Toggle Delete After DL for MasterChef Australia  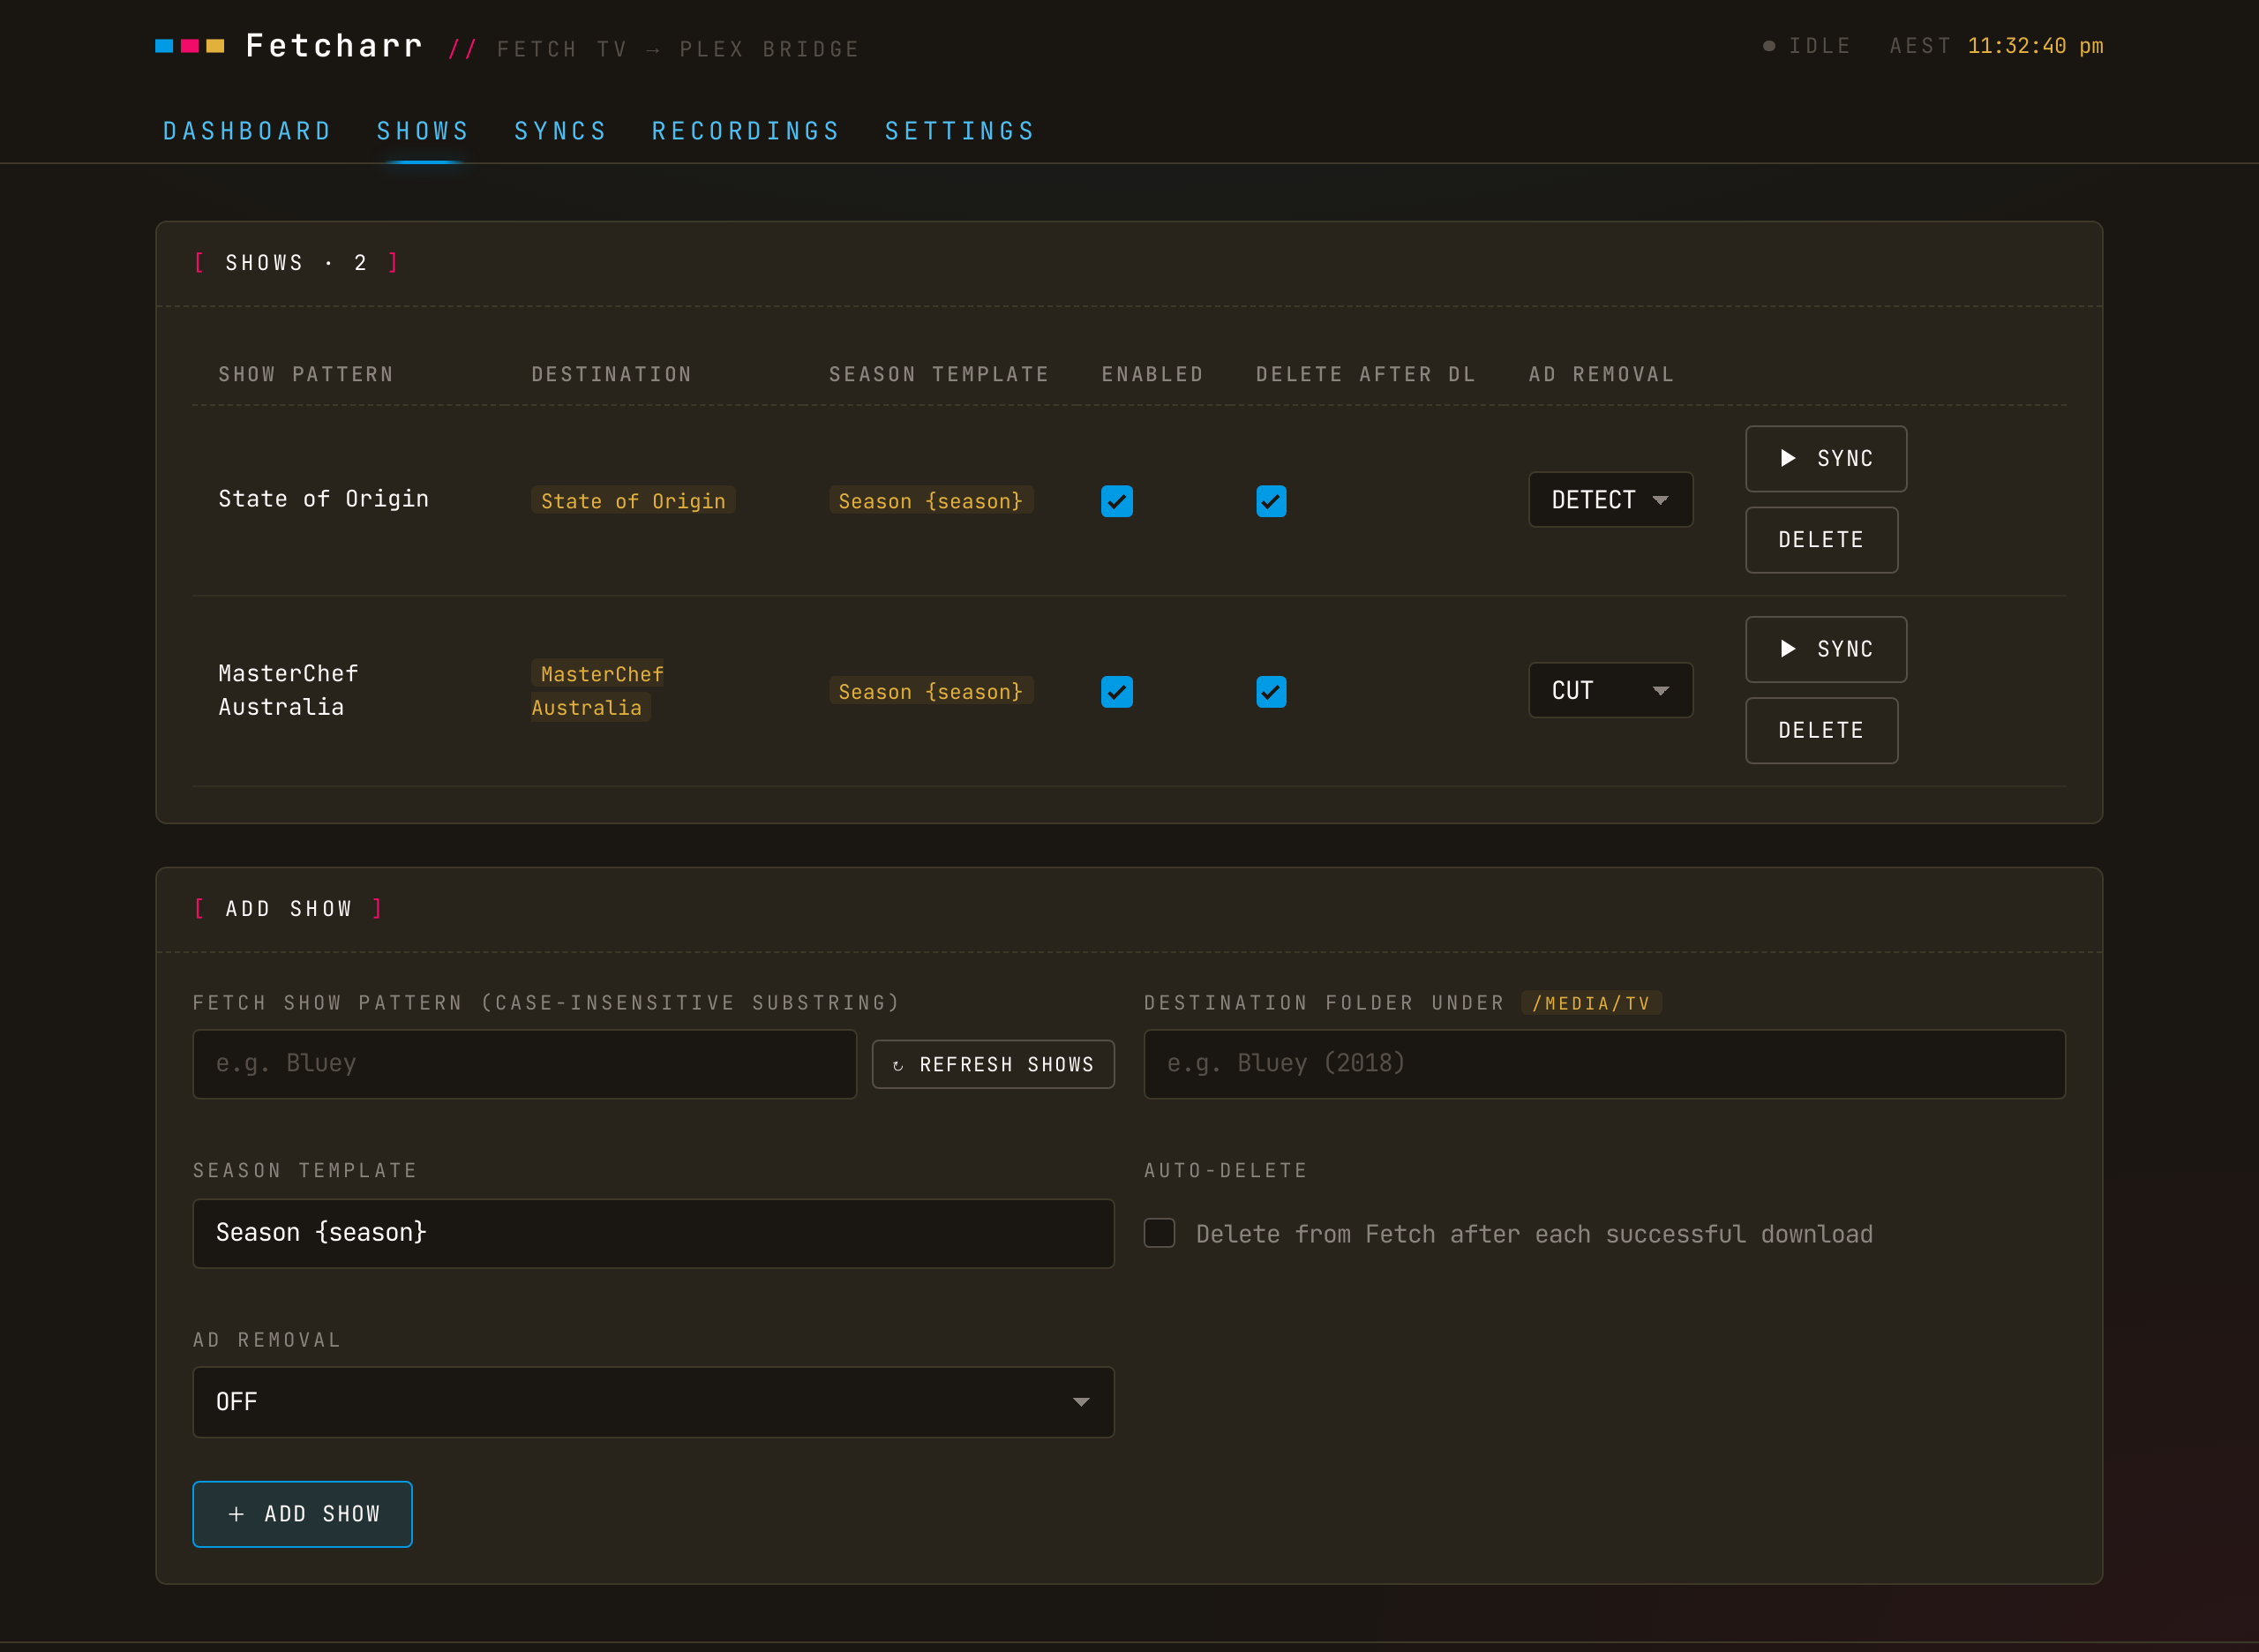[x=1271, y=692]
